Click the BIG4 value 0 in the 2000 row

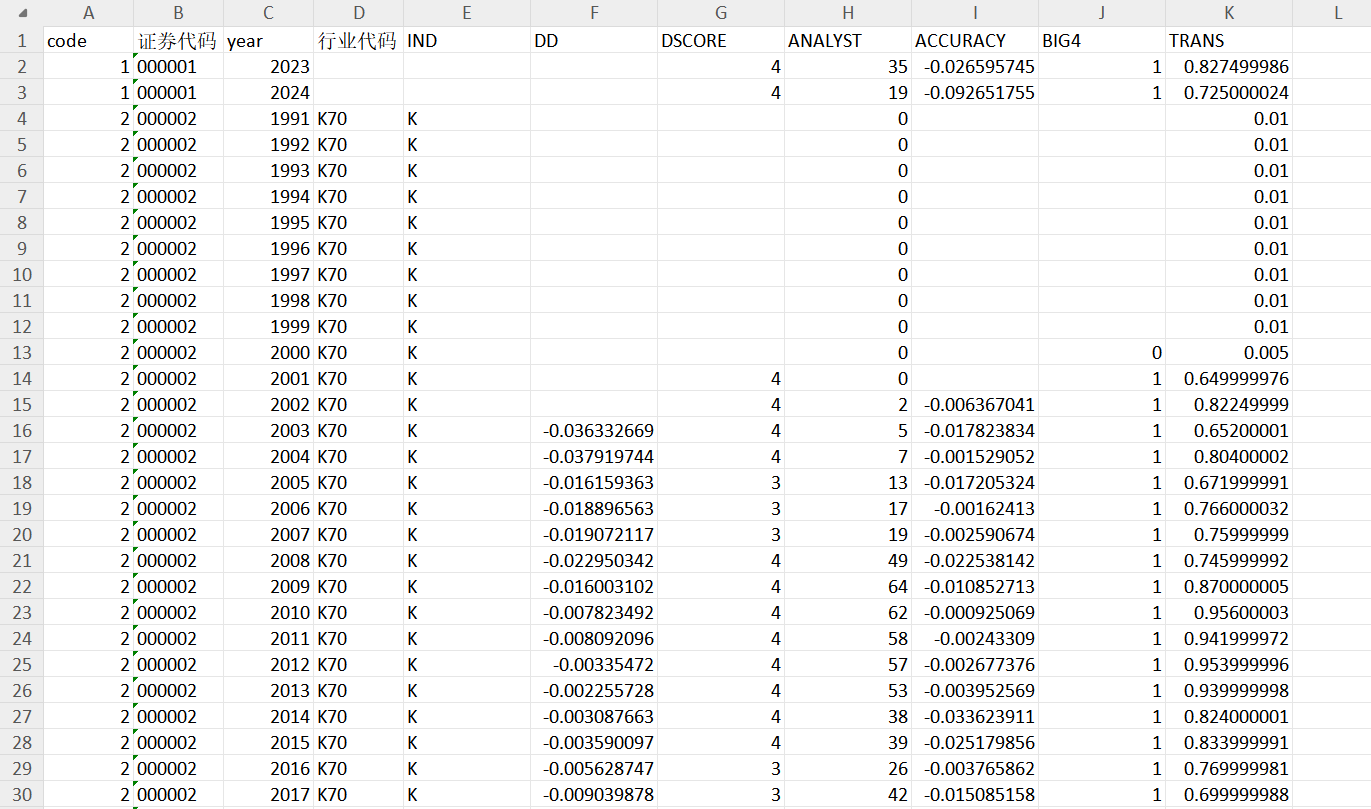point(1102,353)
